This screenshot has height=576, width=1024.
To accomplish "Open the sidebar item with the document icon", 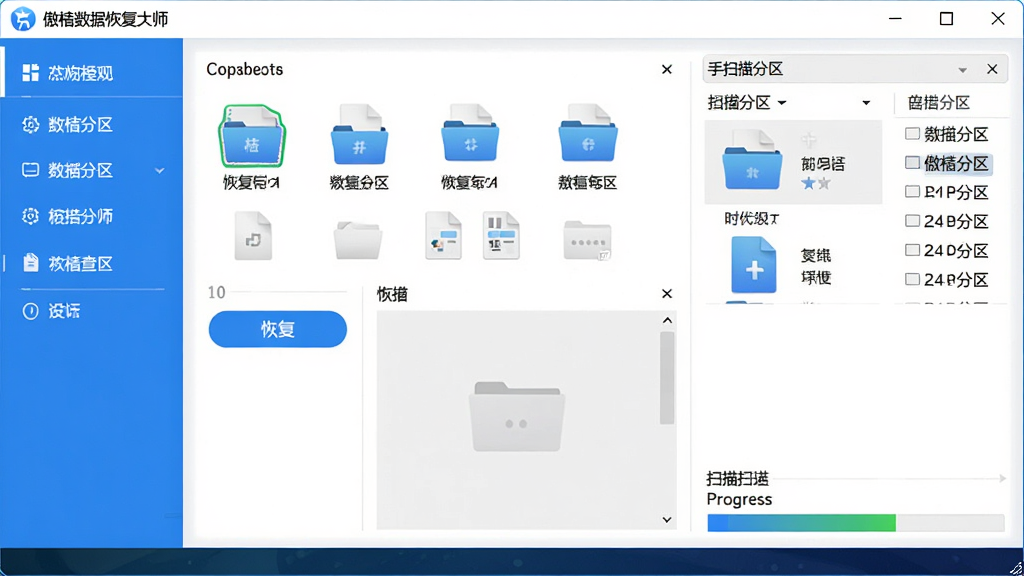I will coord(67,263).
